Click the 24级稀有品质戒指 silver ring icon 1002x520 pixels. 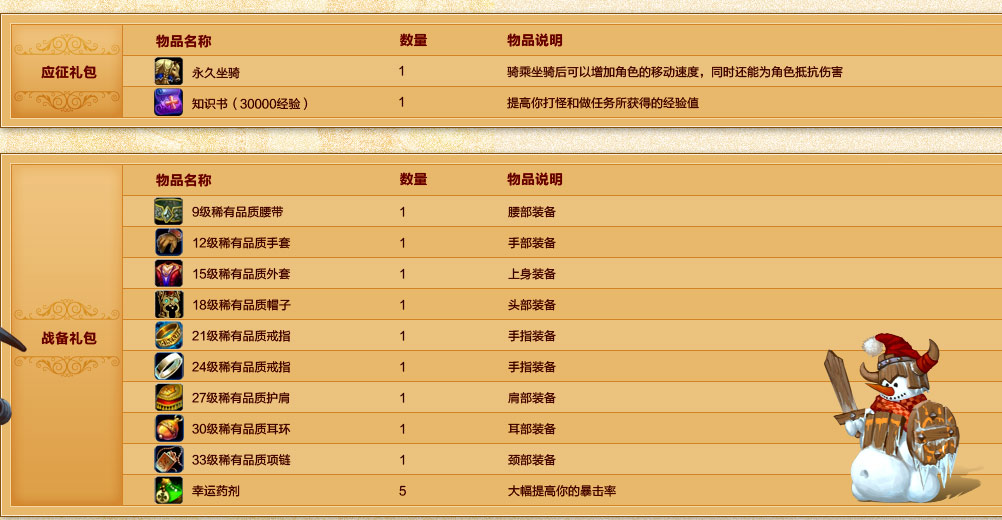pyautogui.click(x=168, y=367)
